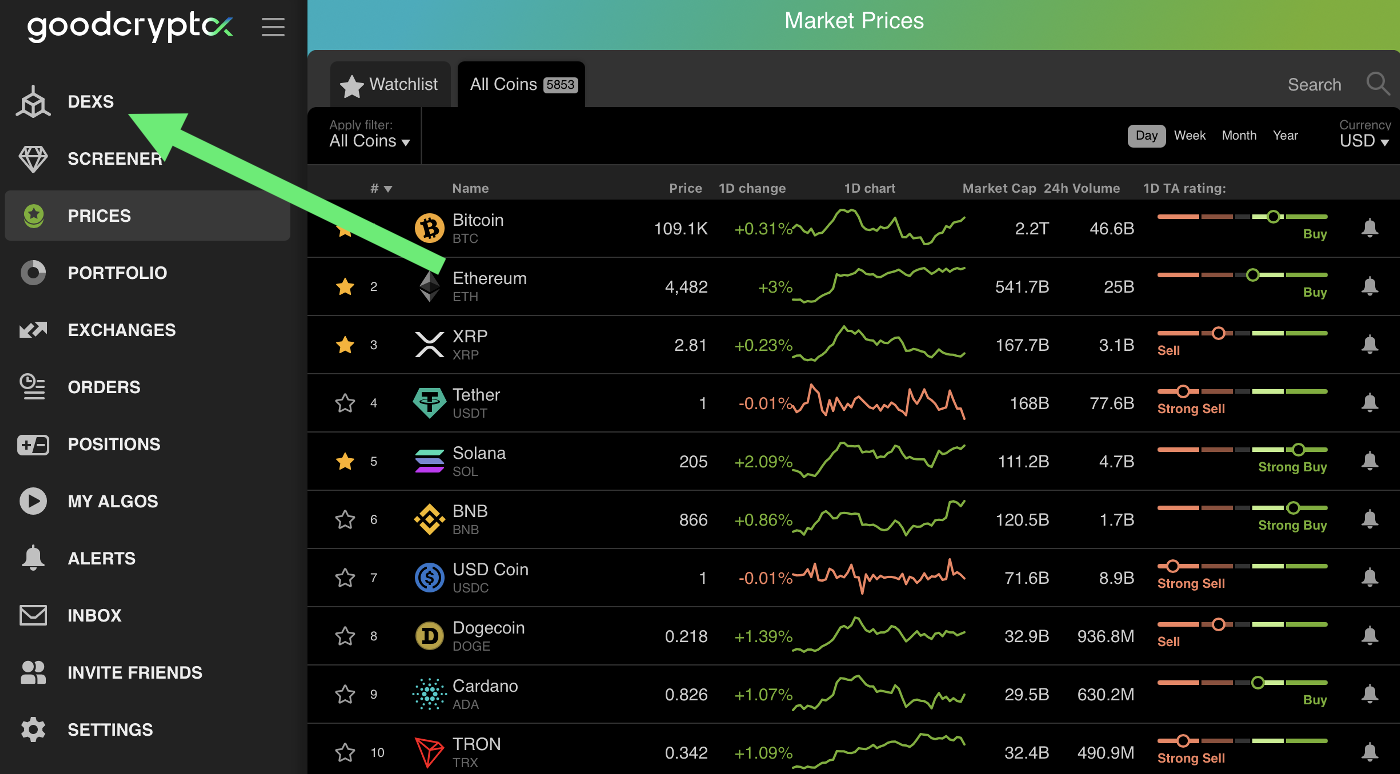The height and width of the screenshot is (774, 1400).
Task: Click the bell icon for Bitcoin
Action: pos(1369,228)
